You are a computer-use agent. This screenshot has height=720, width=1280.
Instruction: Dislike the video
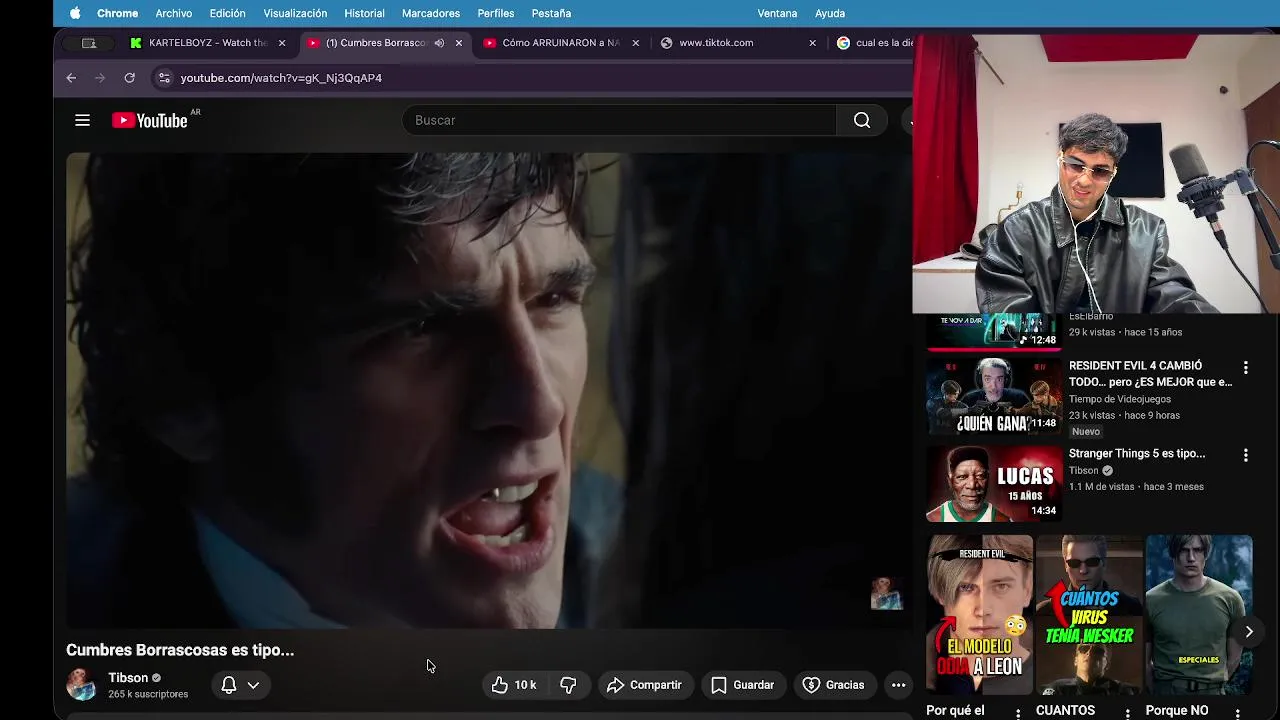click(568, 685)
